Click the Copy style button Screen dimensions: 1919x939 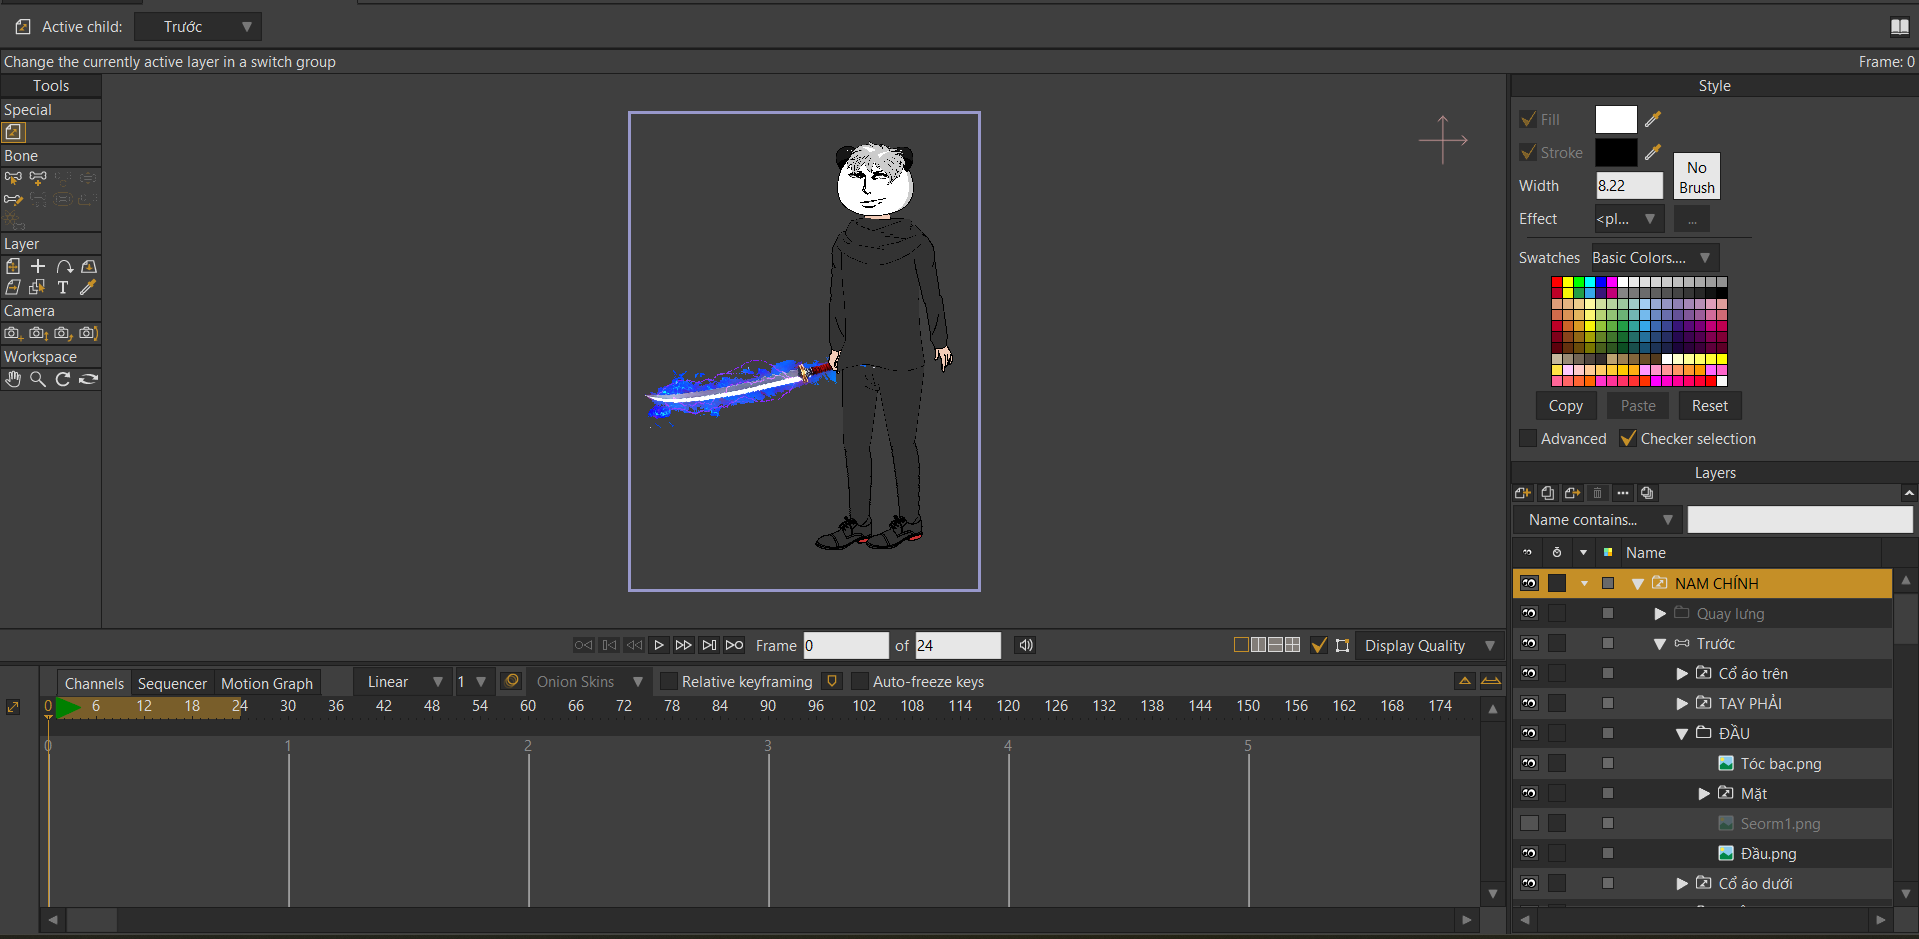pos(1565,406)
